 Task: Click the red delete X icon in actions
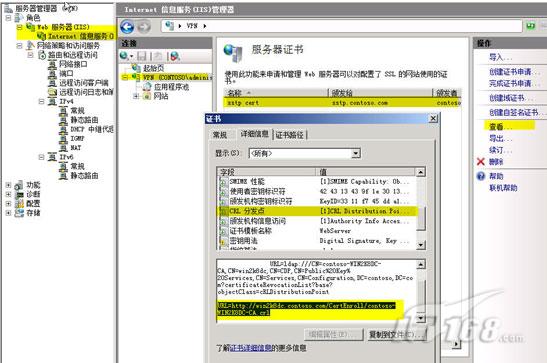pyautogui.click(x=481, y=161)
